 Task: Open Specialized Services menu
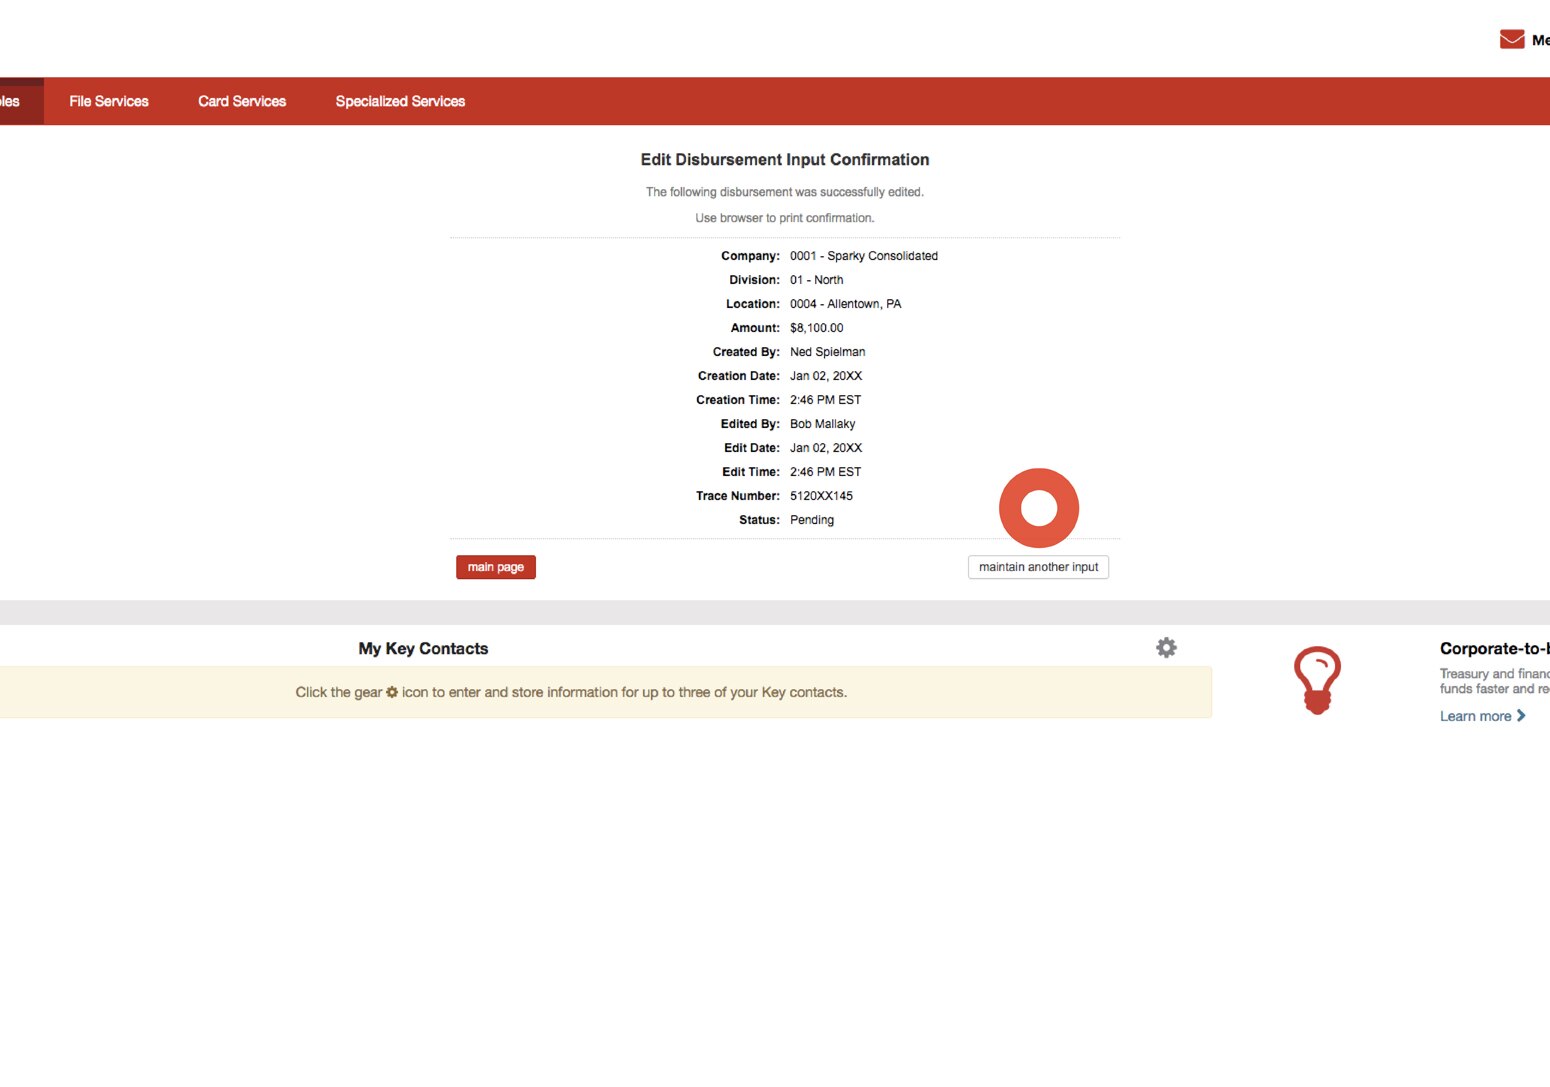[x=400, y=100]
